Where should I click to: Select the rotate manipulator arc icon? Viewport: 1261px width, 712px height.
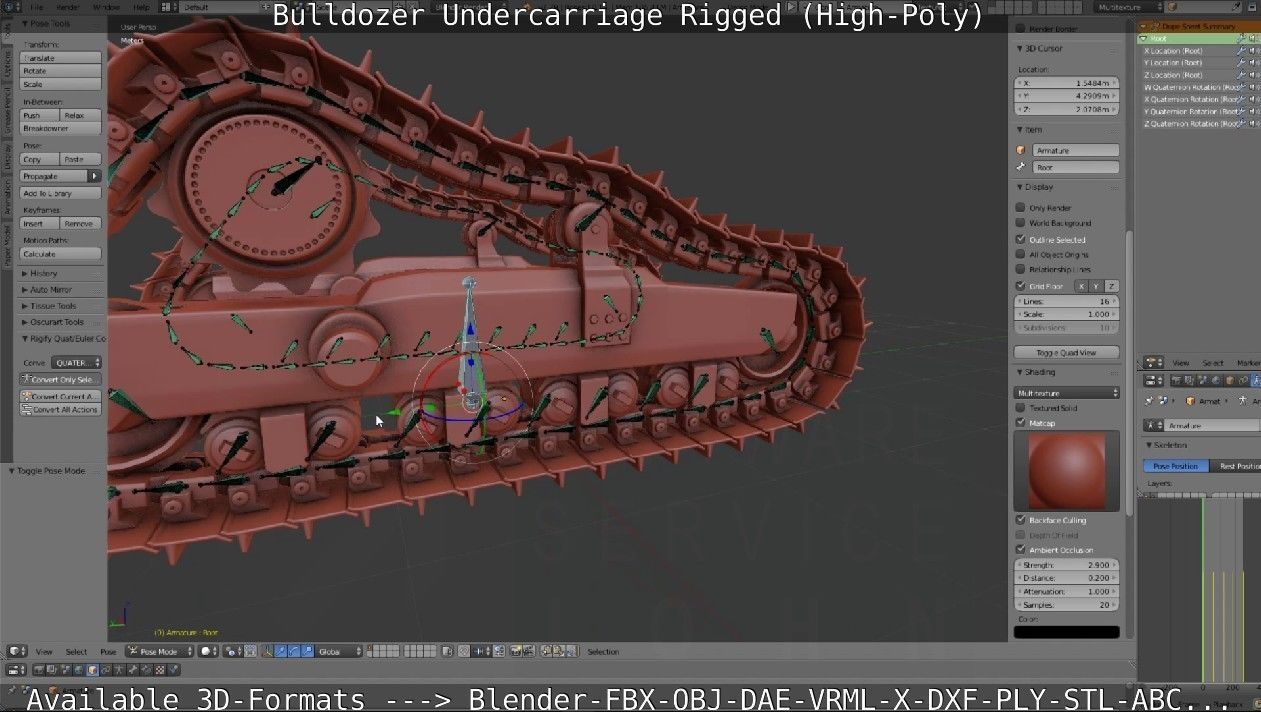click(x=294, y=651)
